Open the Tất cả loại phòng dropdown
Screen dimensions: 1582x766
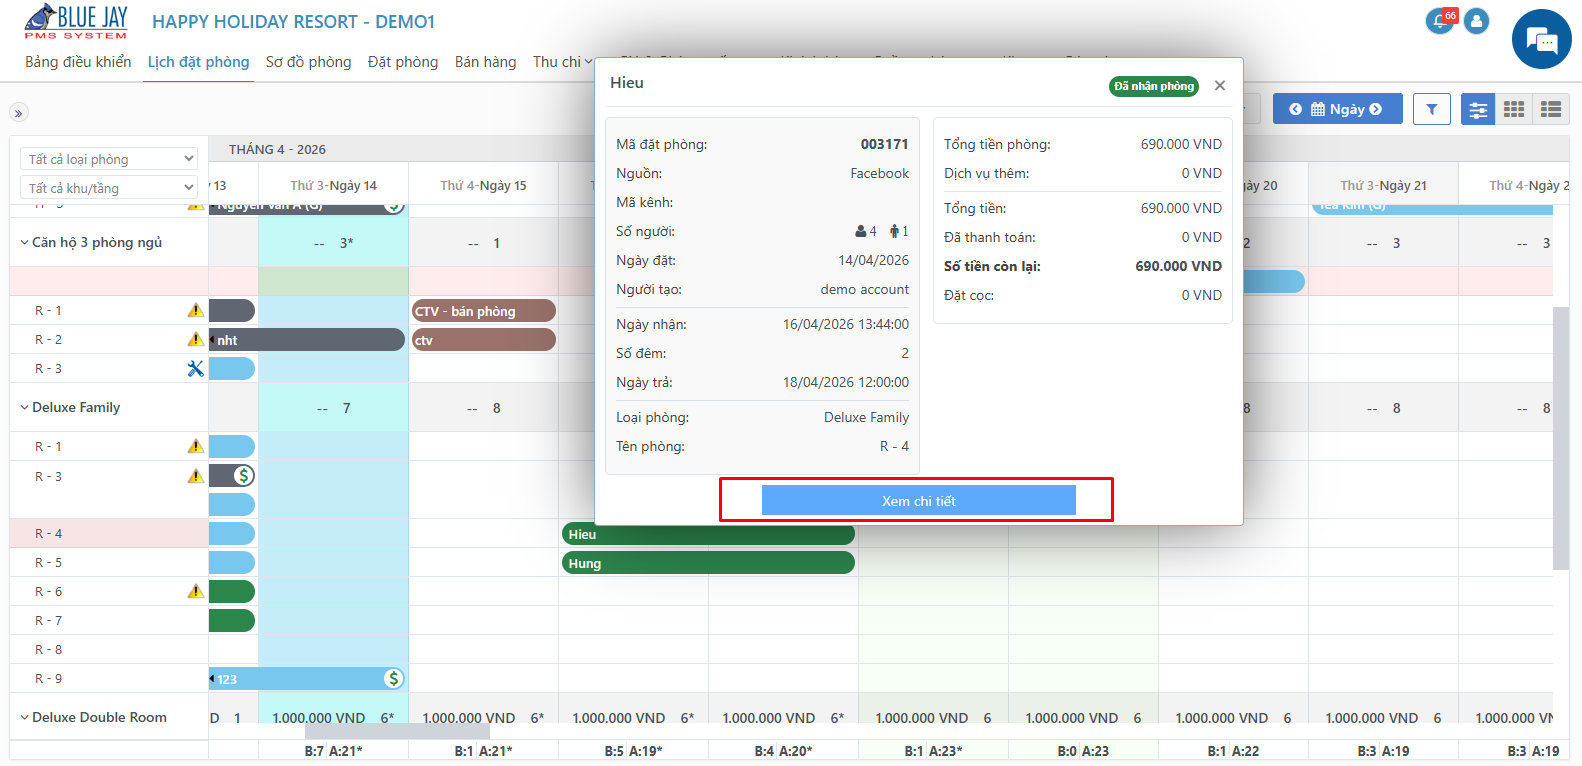pyautogui.click(x=109, y=159)
